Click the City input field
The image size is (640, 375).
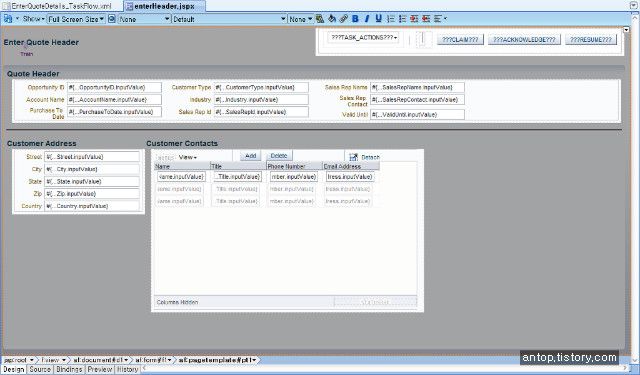pyautogui.click(x=92, y=169)
